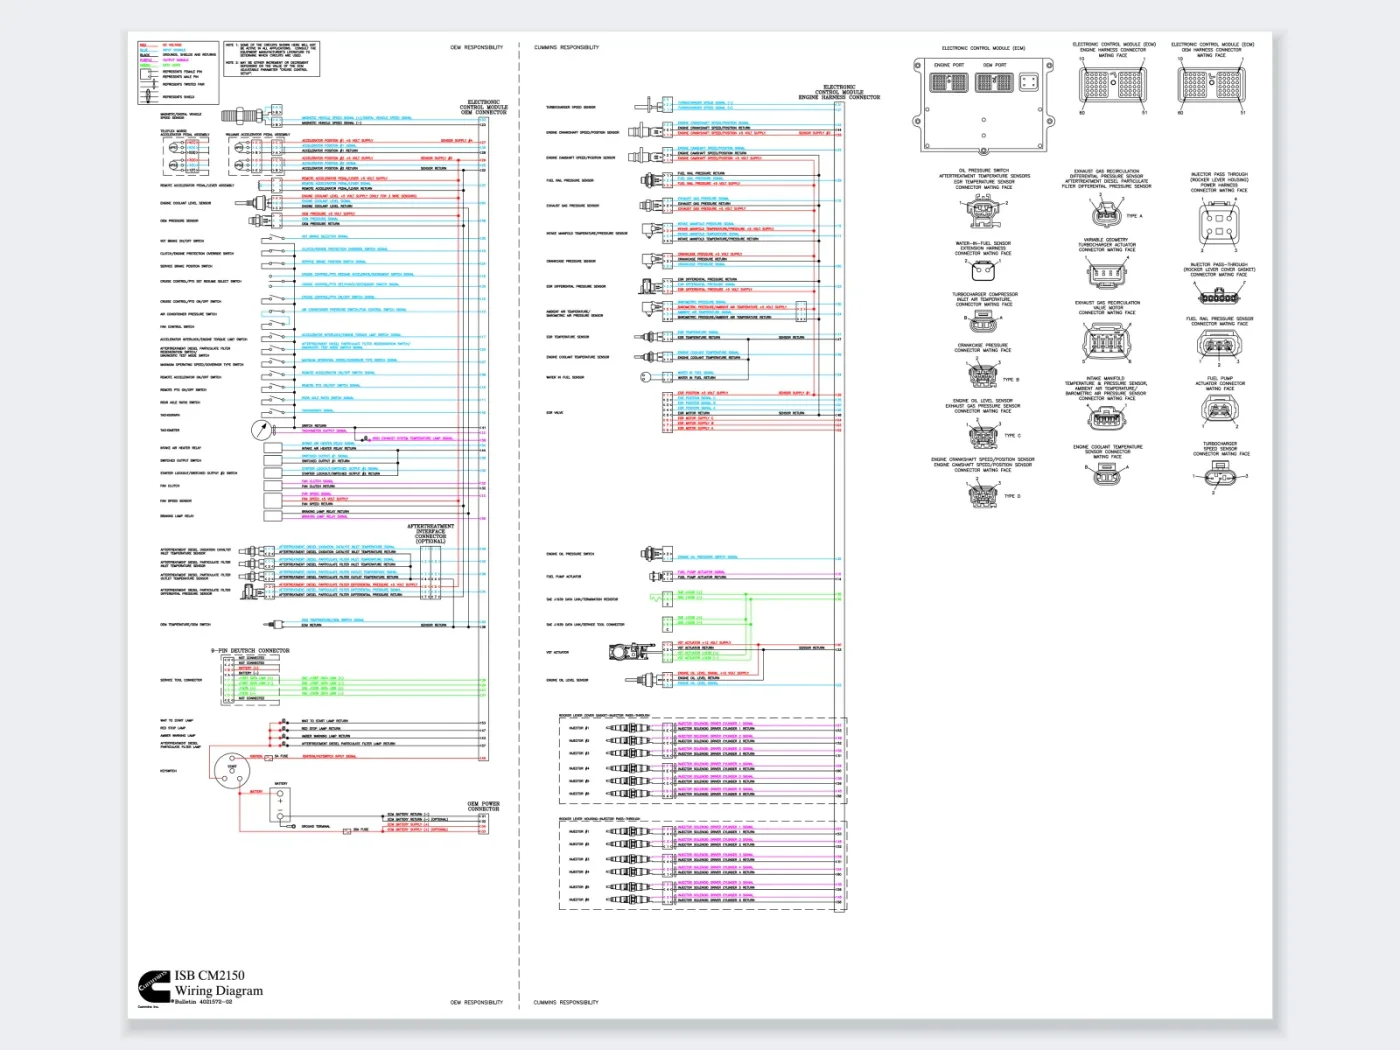Click the "ENGINE PORT" label on the ECM
The image size is (1400, 1050).
(950, 65)
